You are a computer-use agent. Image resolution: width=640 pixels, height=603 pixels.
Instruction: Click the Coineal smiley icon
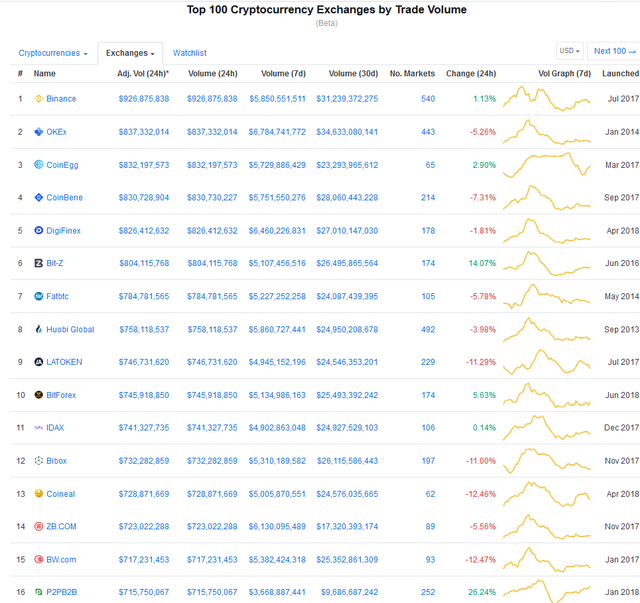point(38,494)
